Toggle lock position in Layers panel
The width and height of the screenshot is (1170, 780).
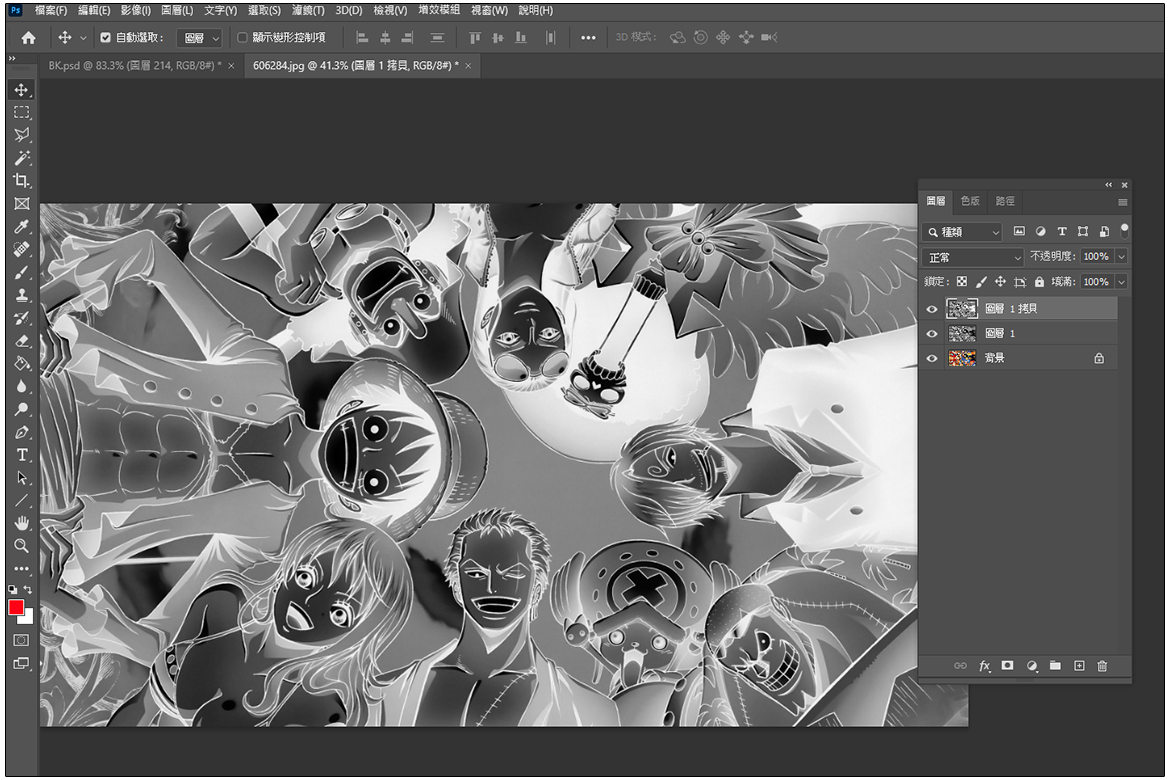[1001, 281]
